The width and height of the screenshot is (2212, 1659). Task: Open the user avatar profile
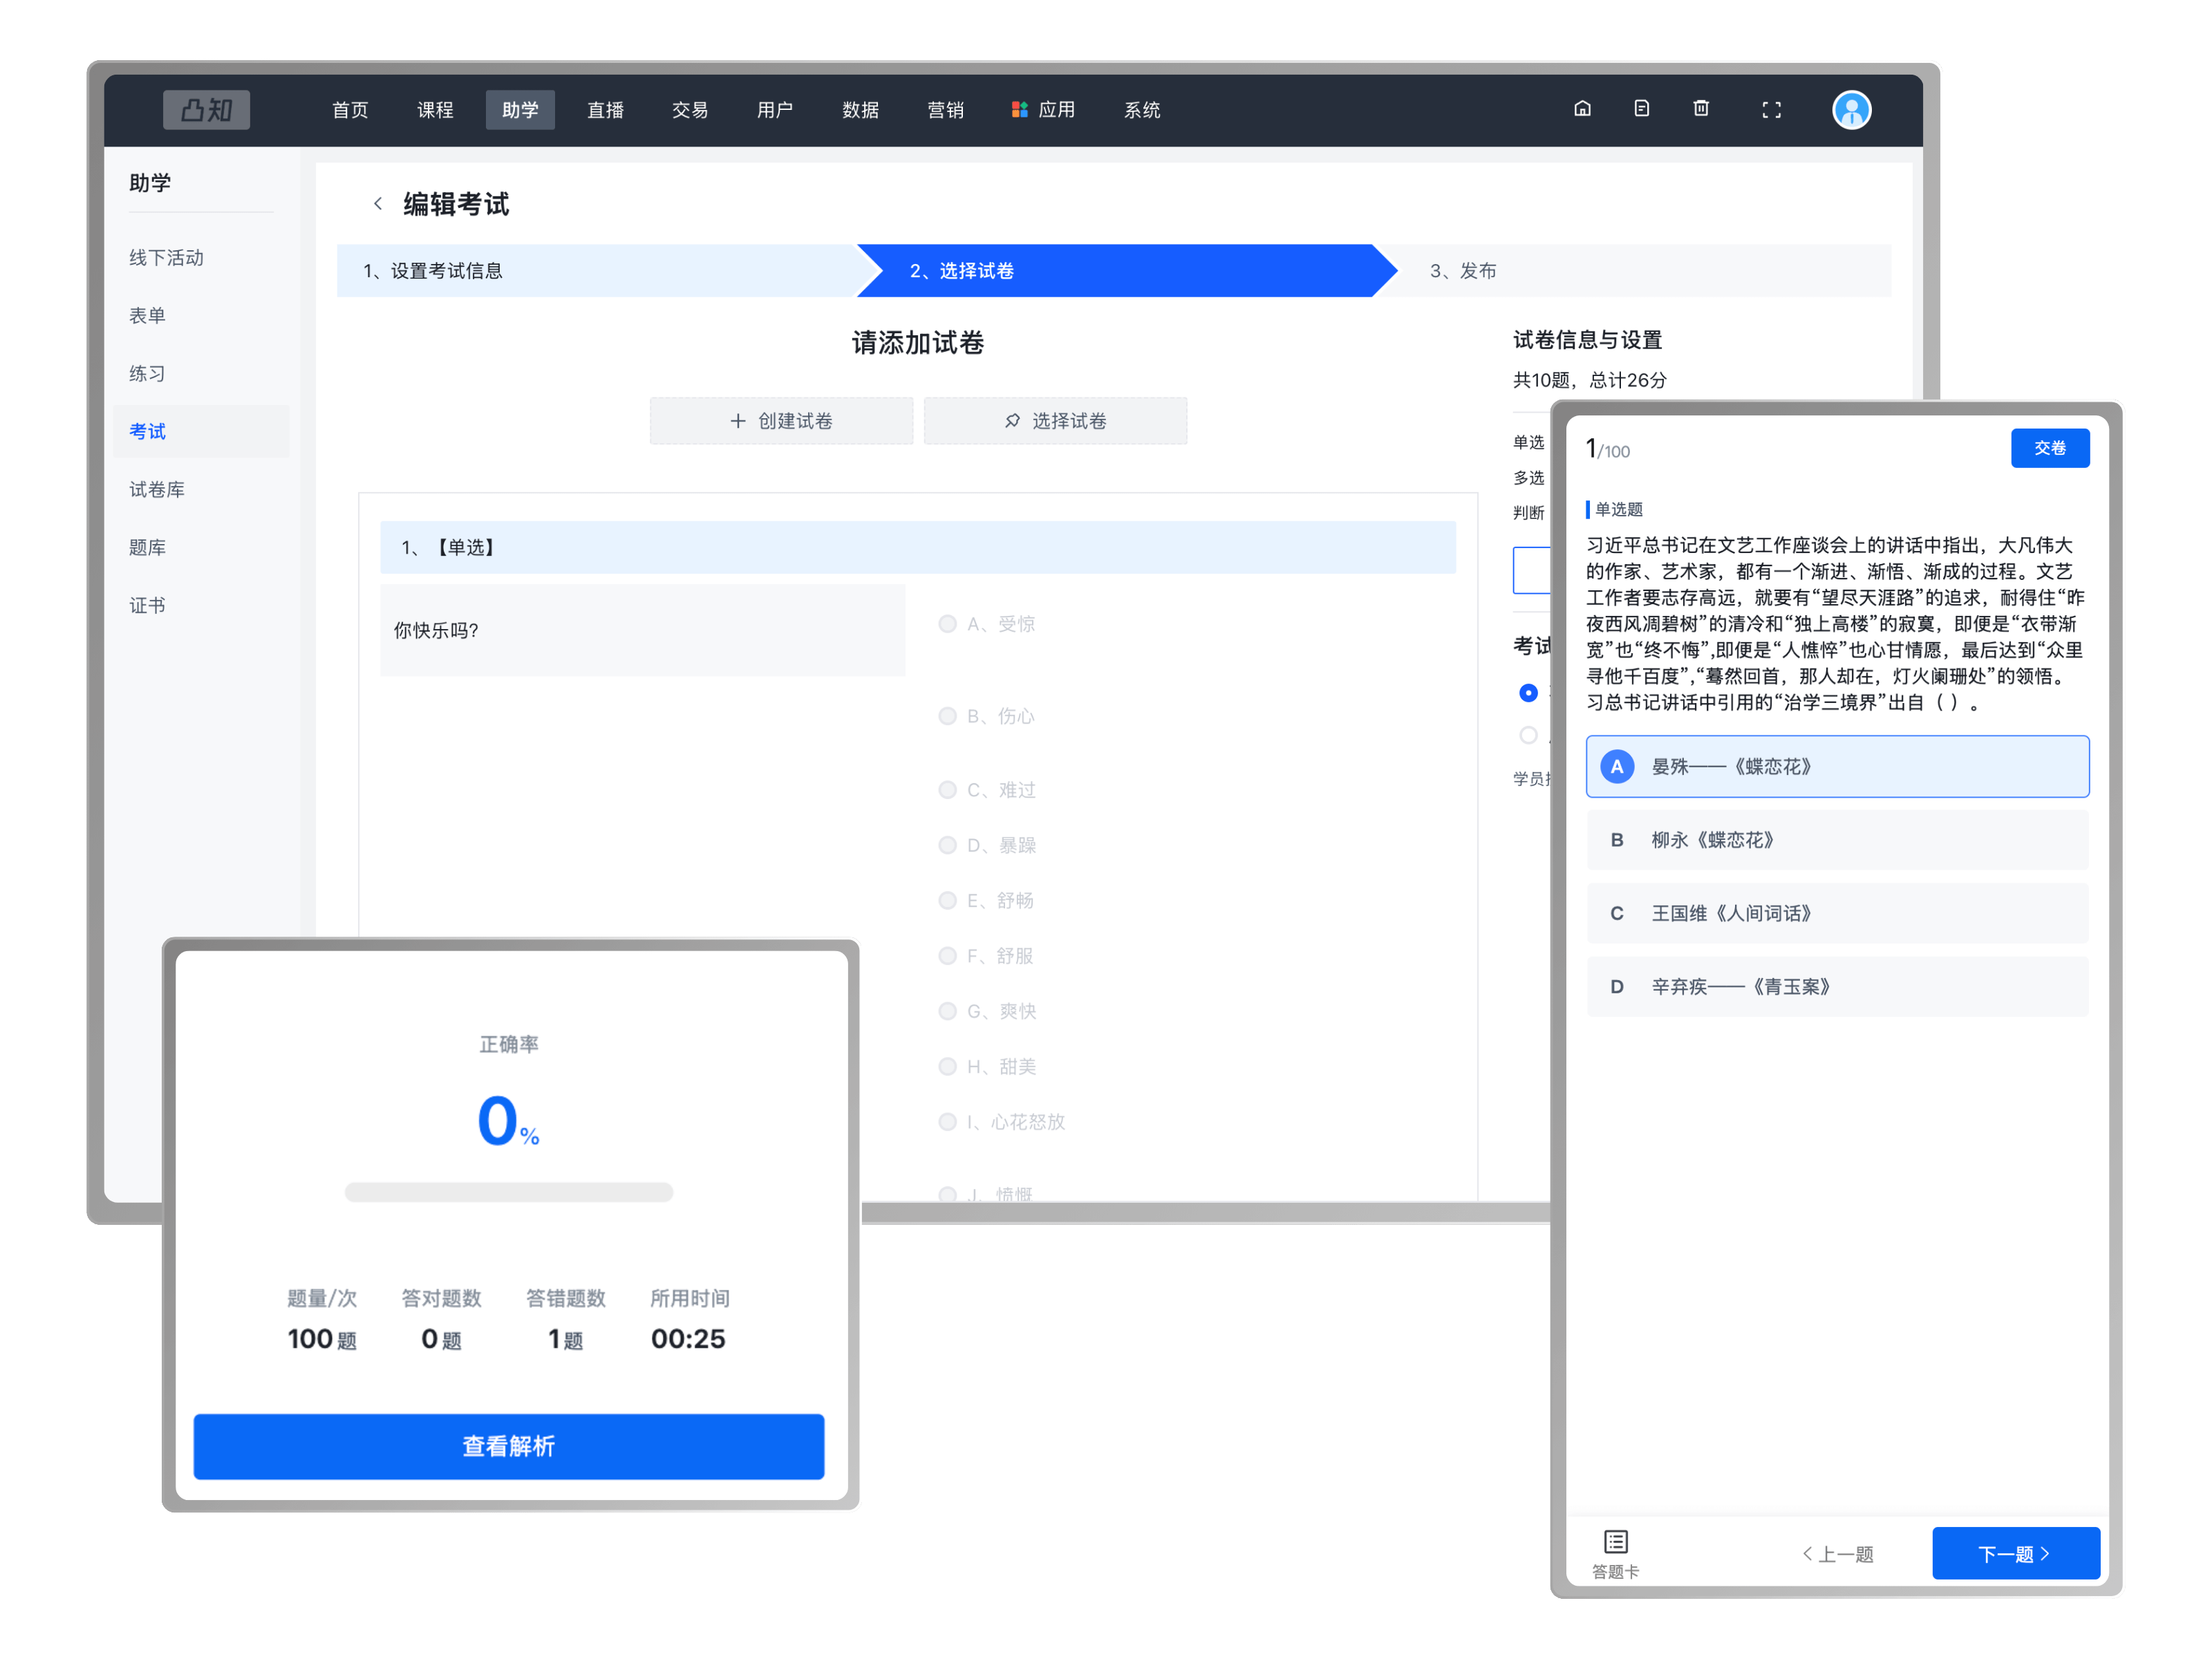tap(1851, 110)
